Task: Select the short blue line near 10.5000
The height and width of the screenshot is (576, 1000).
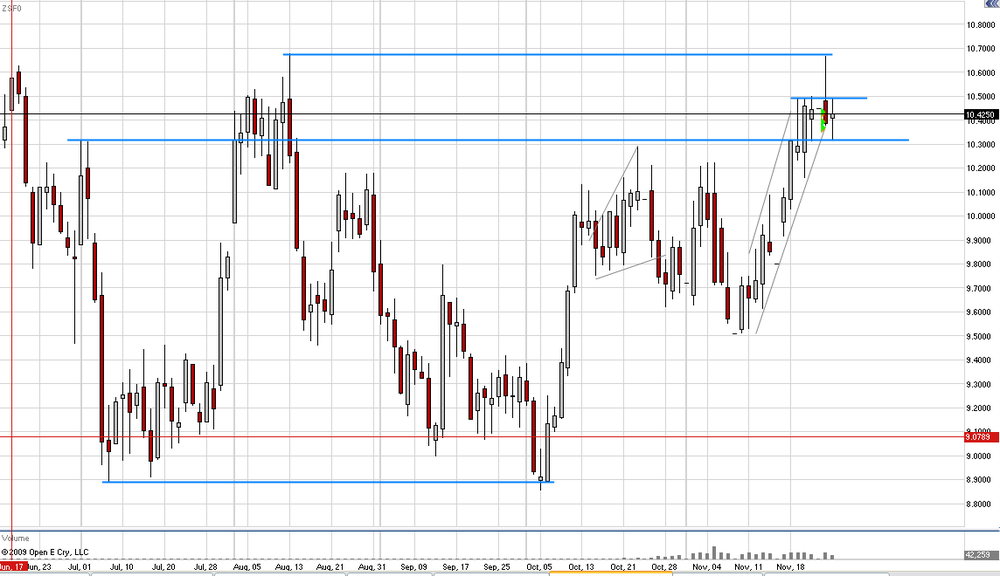Action: tap(829, 98)
